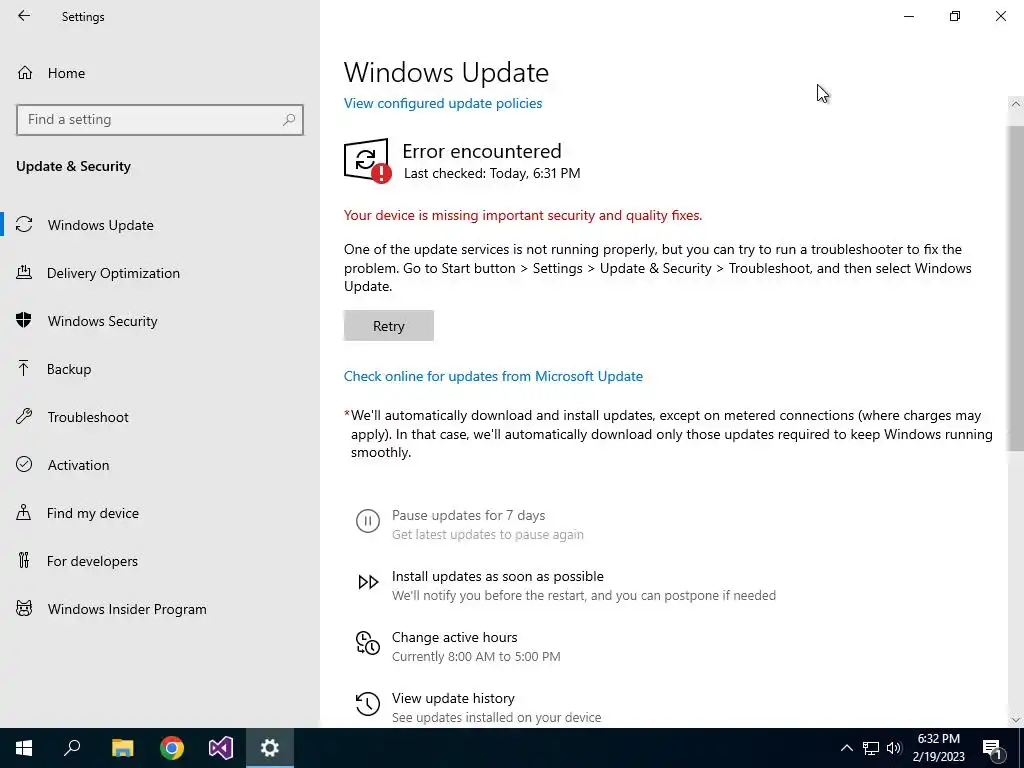Image resolution: width=1024 pixels, height=768 pixels.
Task: Click the Update & Security heading
Action: point(73,166)
